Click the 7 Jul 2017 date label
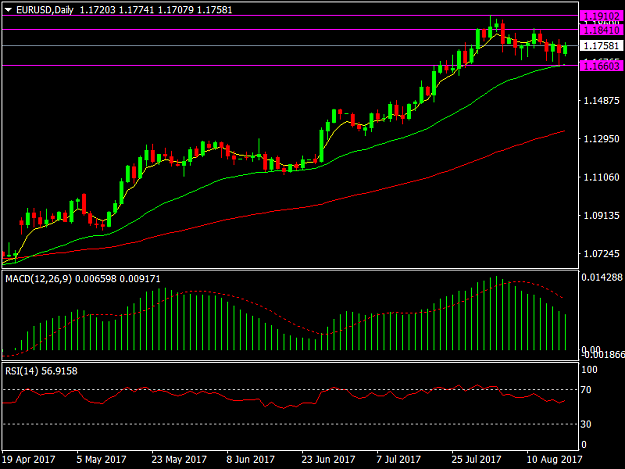This screenshot has width=625, height=469. click(x=399, y=459)
